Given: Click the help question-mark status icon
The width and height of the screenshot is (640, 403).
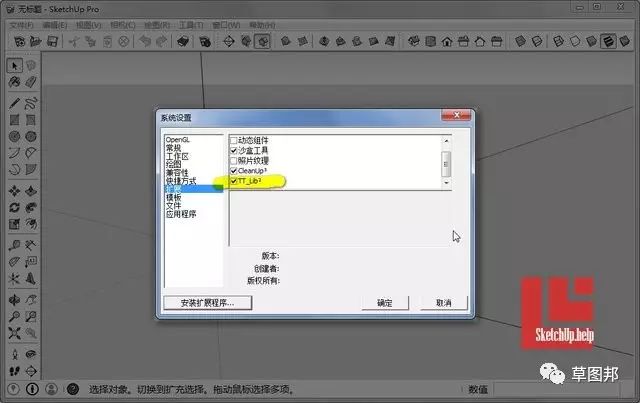Looking at the screenshot, I should (x=73, y=389).
